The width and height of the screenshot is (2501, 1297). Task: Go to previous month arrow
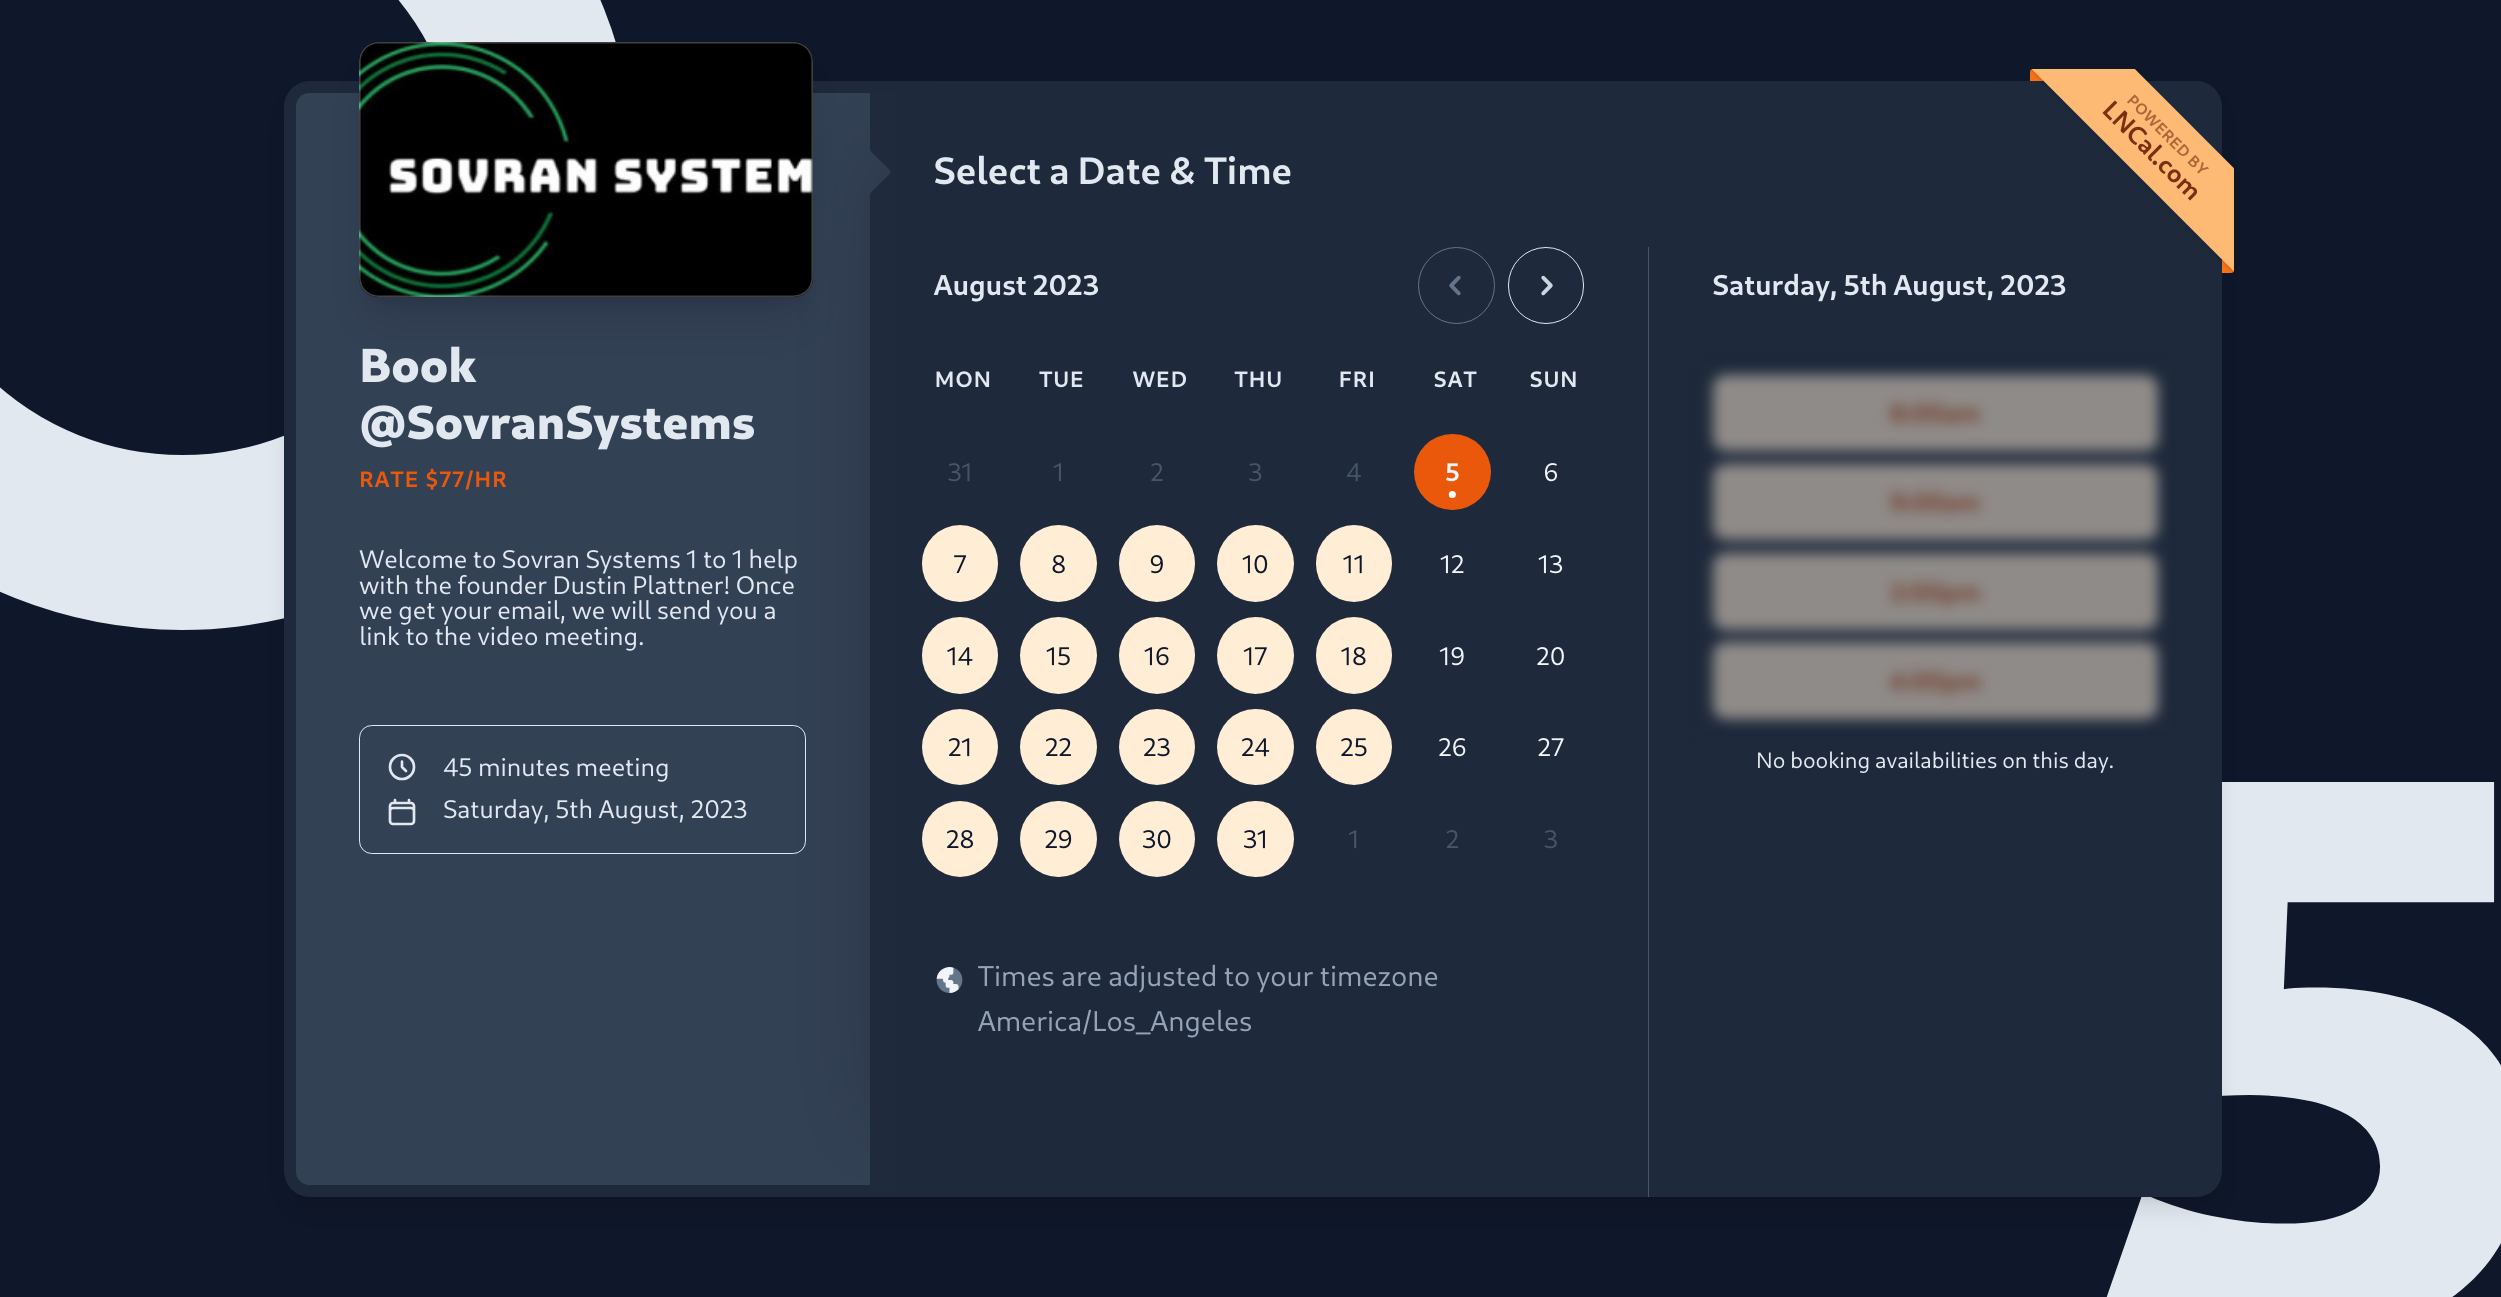tap(1456, 286)
